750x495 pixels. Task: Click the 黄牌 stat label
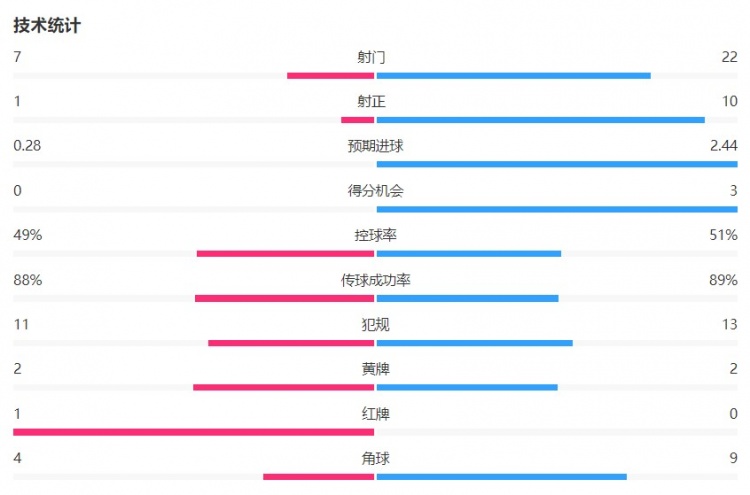point(375,369)
